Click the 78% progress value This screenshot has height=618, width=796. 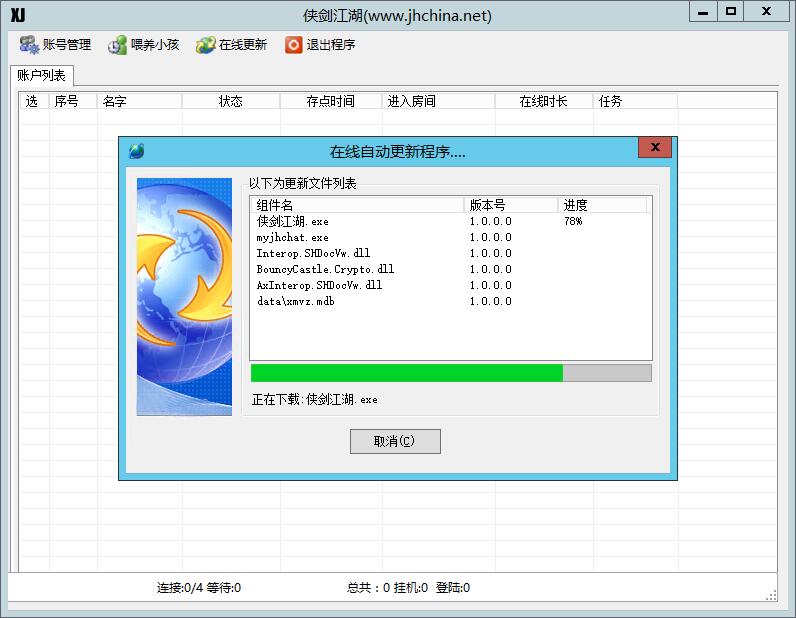point(573,221)
